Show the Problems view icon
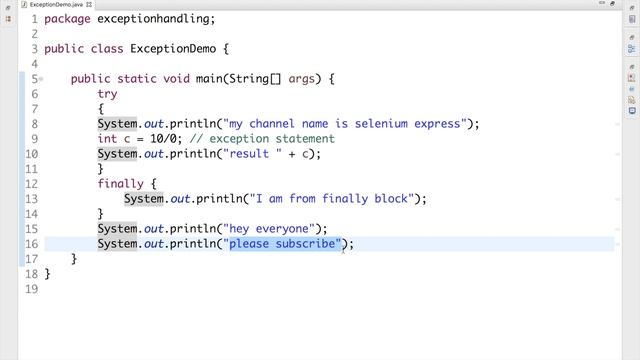 pos(632,78)
